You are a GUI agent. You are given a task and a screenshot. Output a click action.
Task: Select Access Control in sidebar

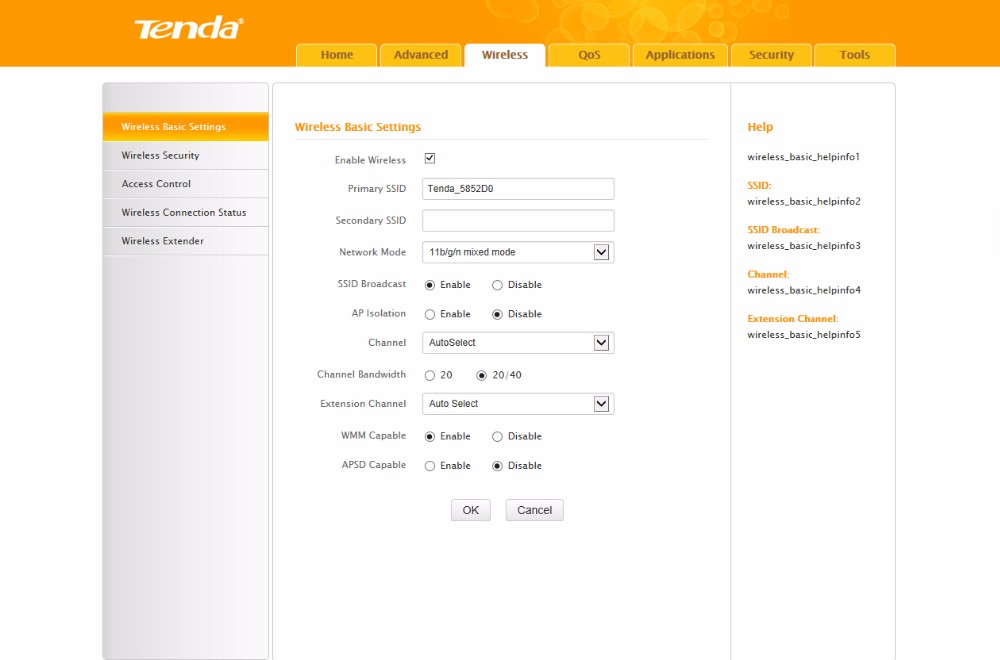pos(156,184)
